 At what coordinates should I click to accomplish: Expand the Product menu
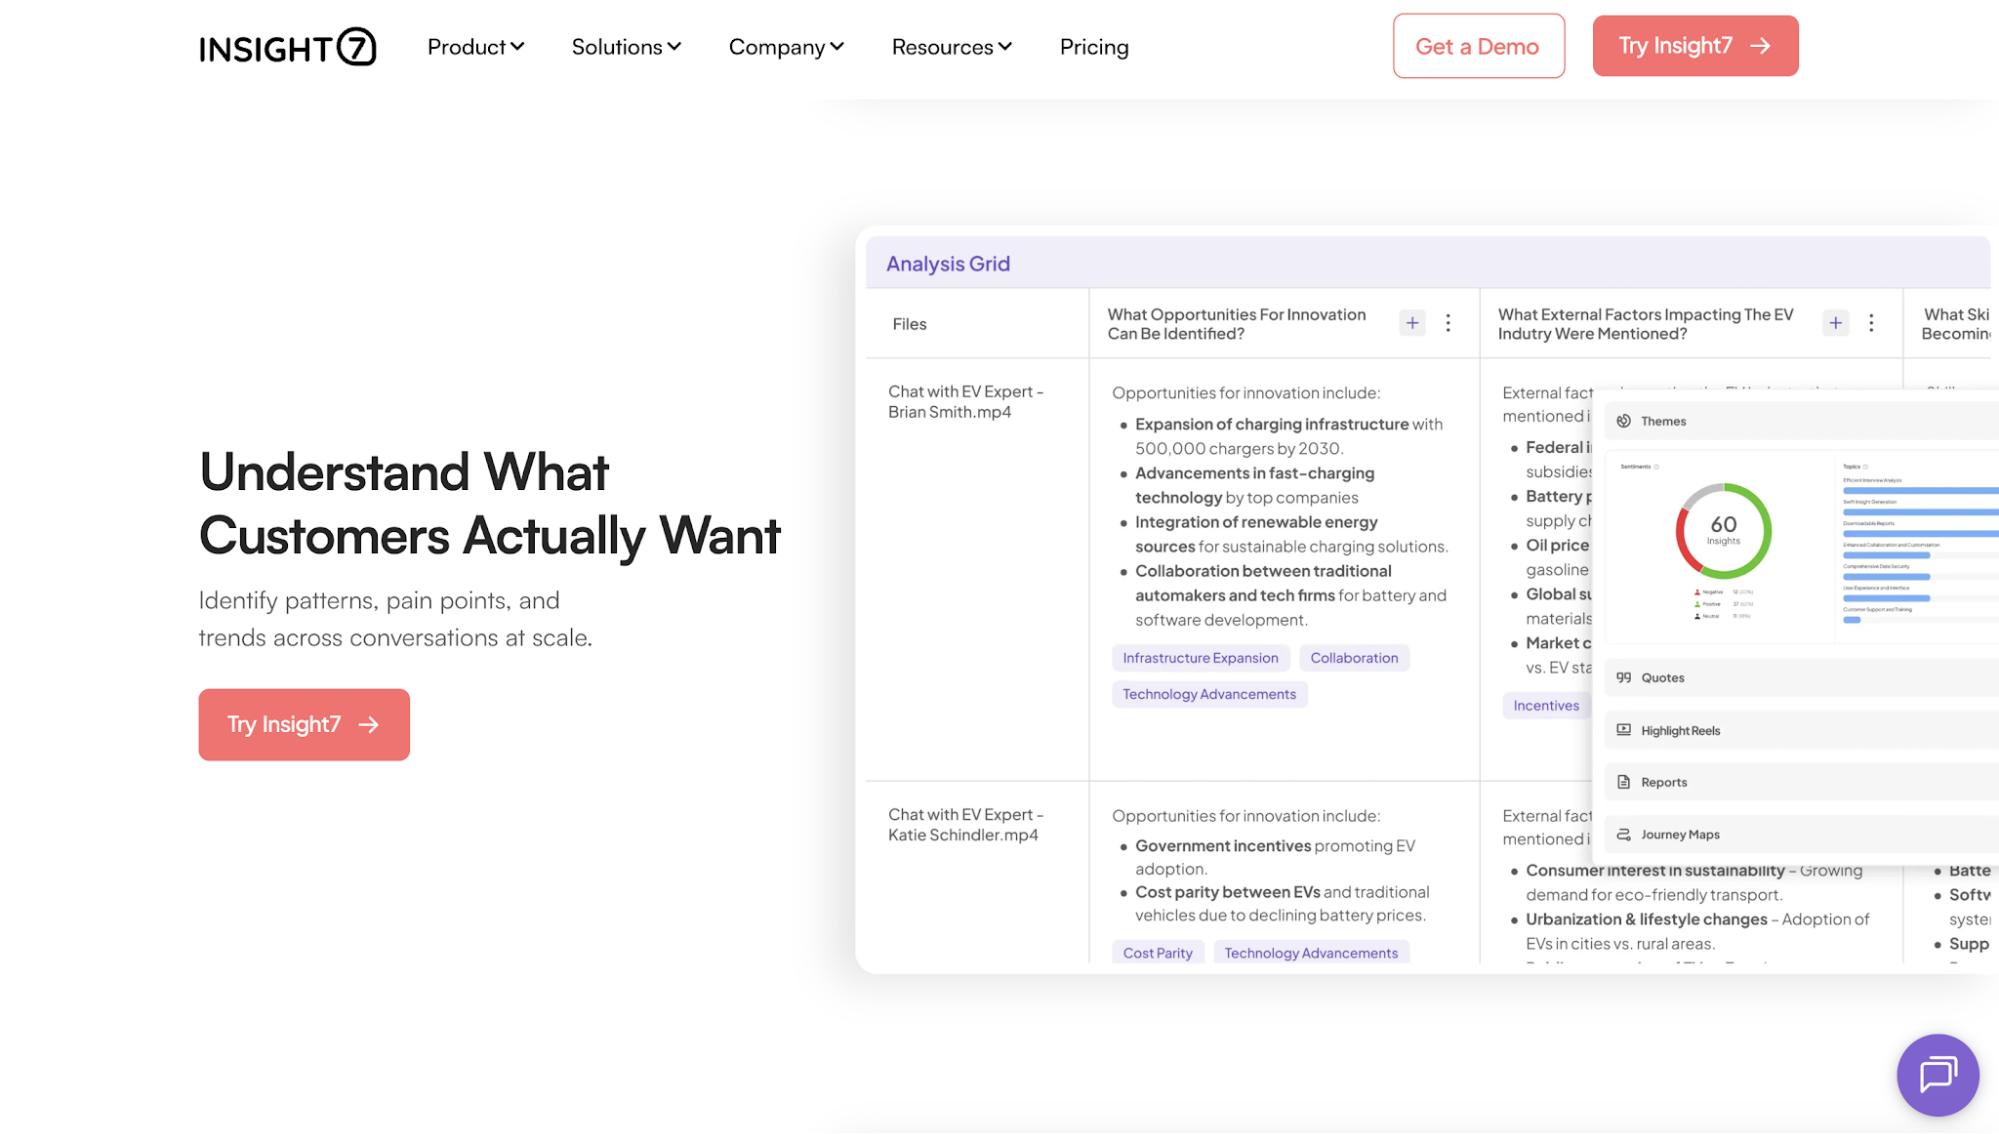coord(476,47)
